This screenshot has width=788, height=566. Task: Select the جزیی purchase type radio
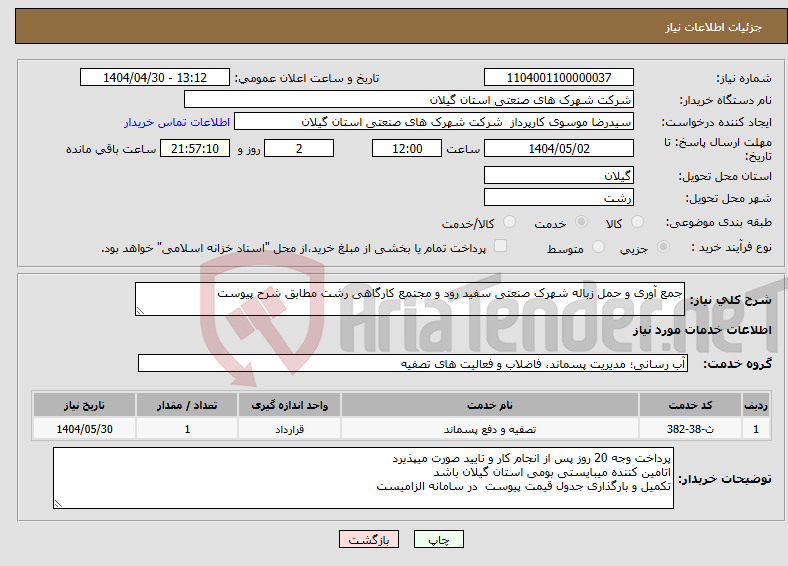click(663, 247)
